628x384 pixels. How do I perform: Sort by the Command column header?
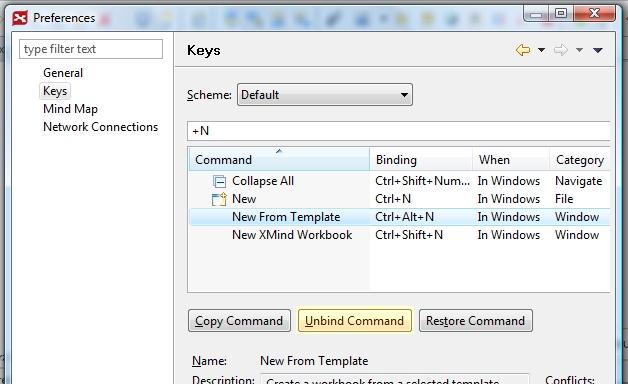click(x=279, y=159)
